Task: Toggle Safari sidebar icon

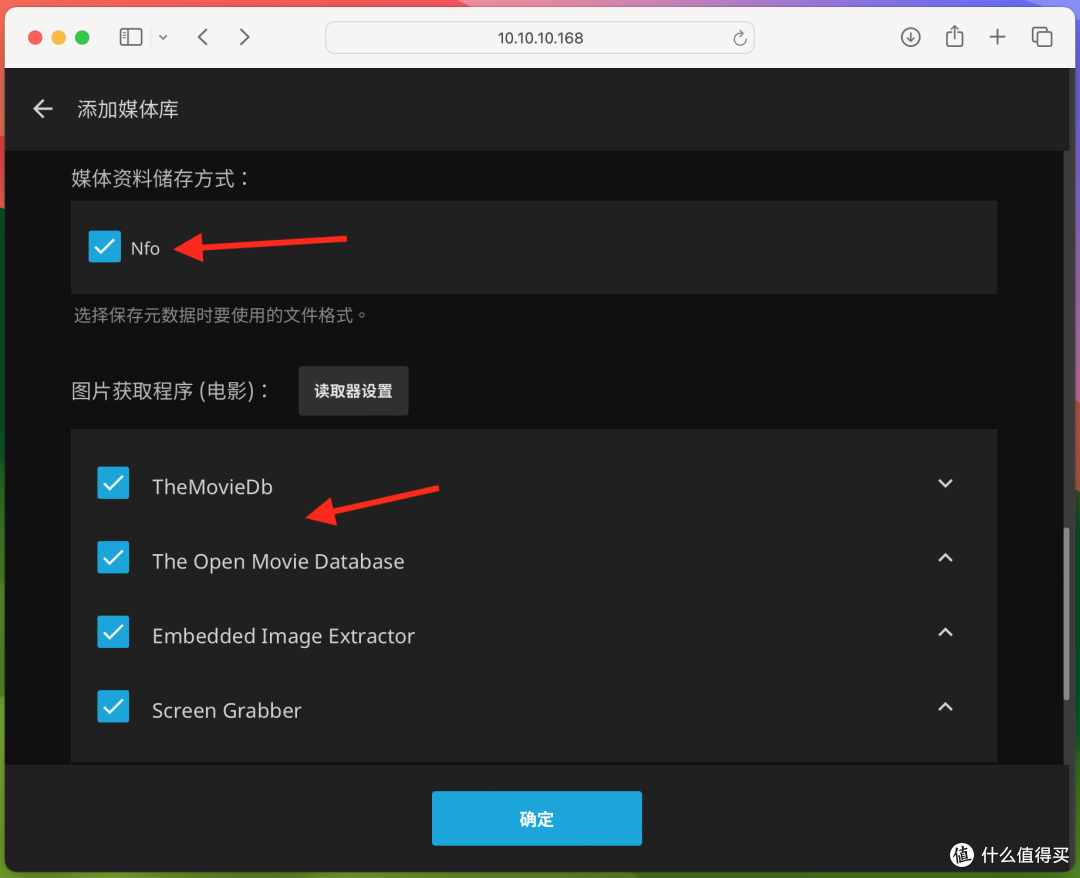Action: [131, 37]
